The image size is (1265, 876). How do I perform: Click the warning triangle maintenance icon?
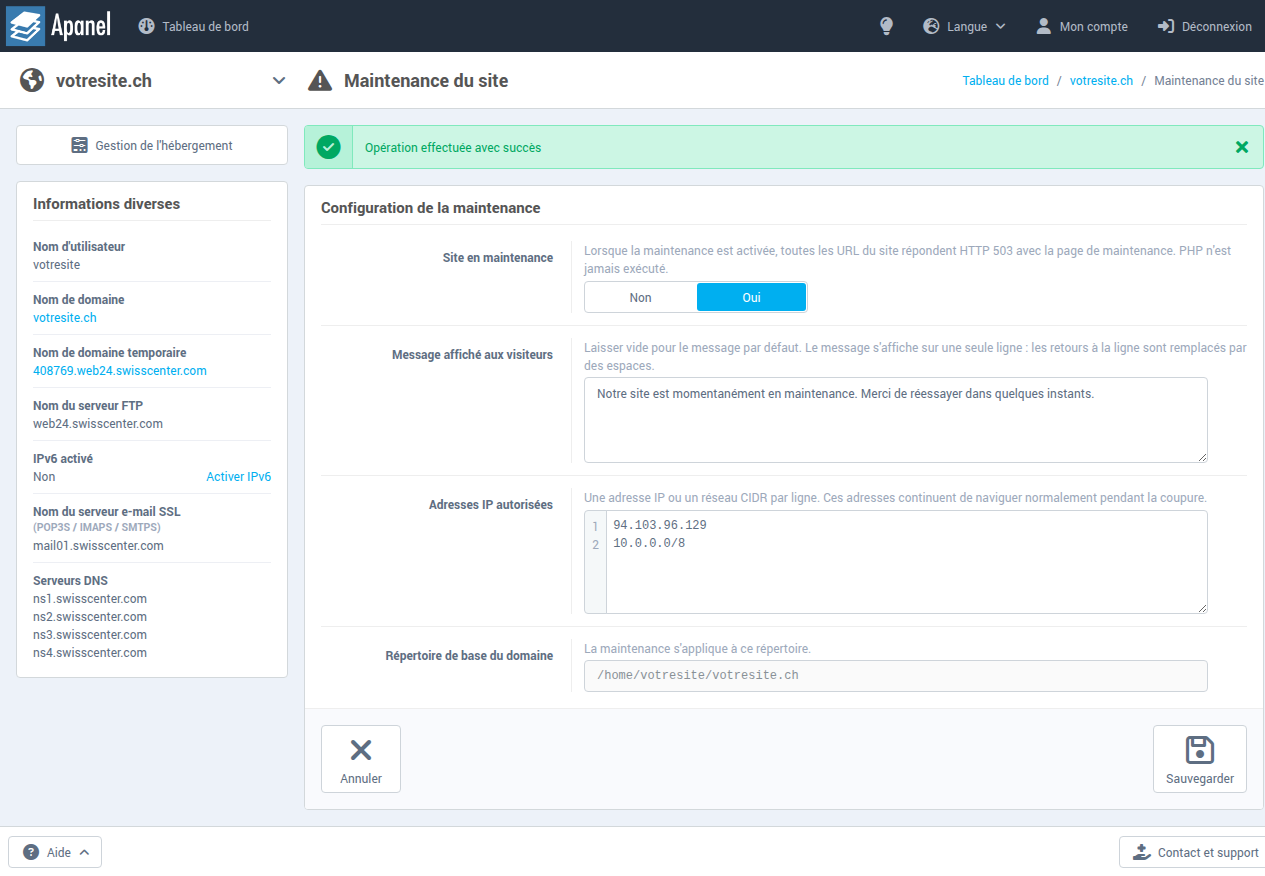pyautogui.click(x=320, y=81)
